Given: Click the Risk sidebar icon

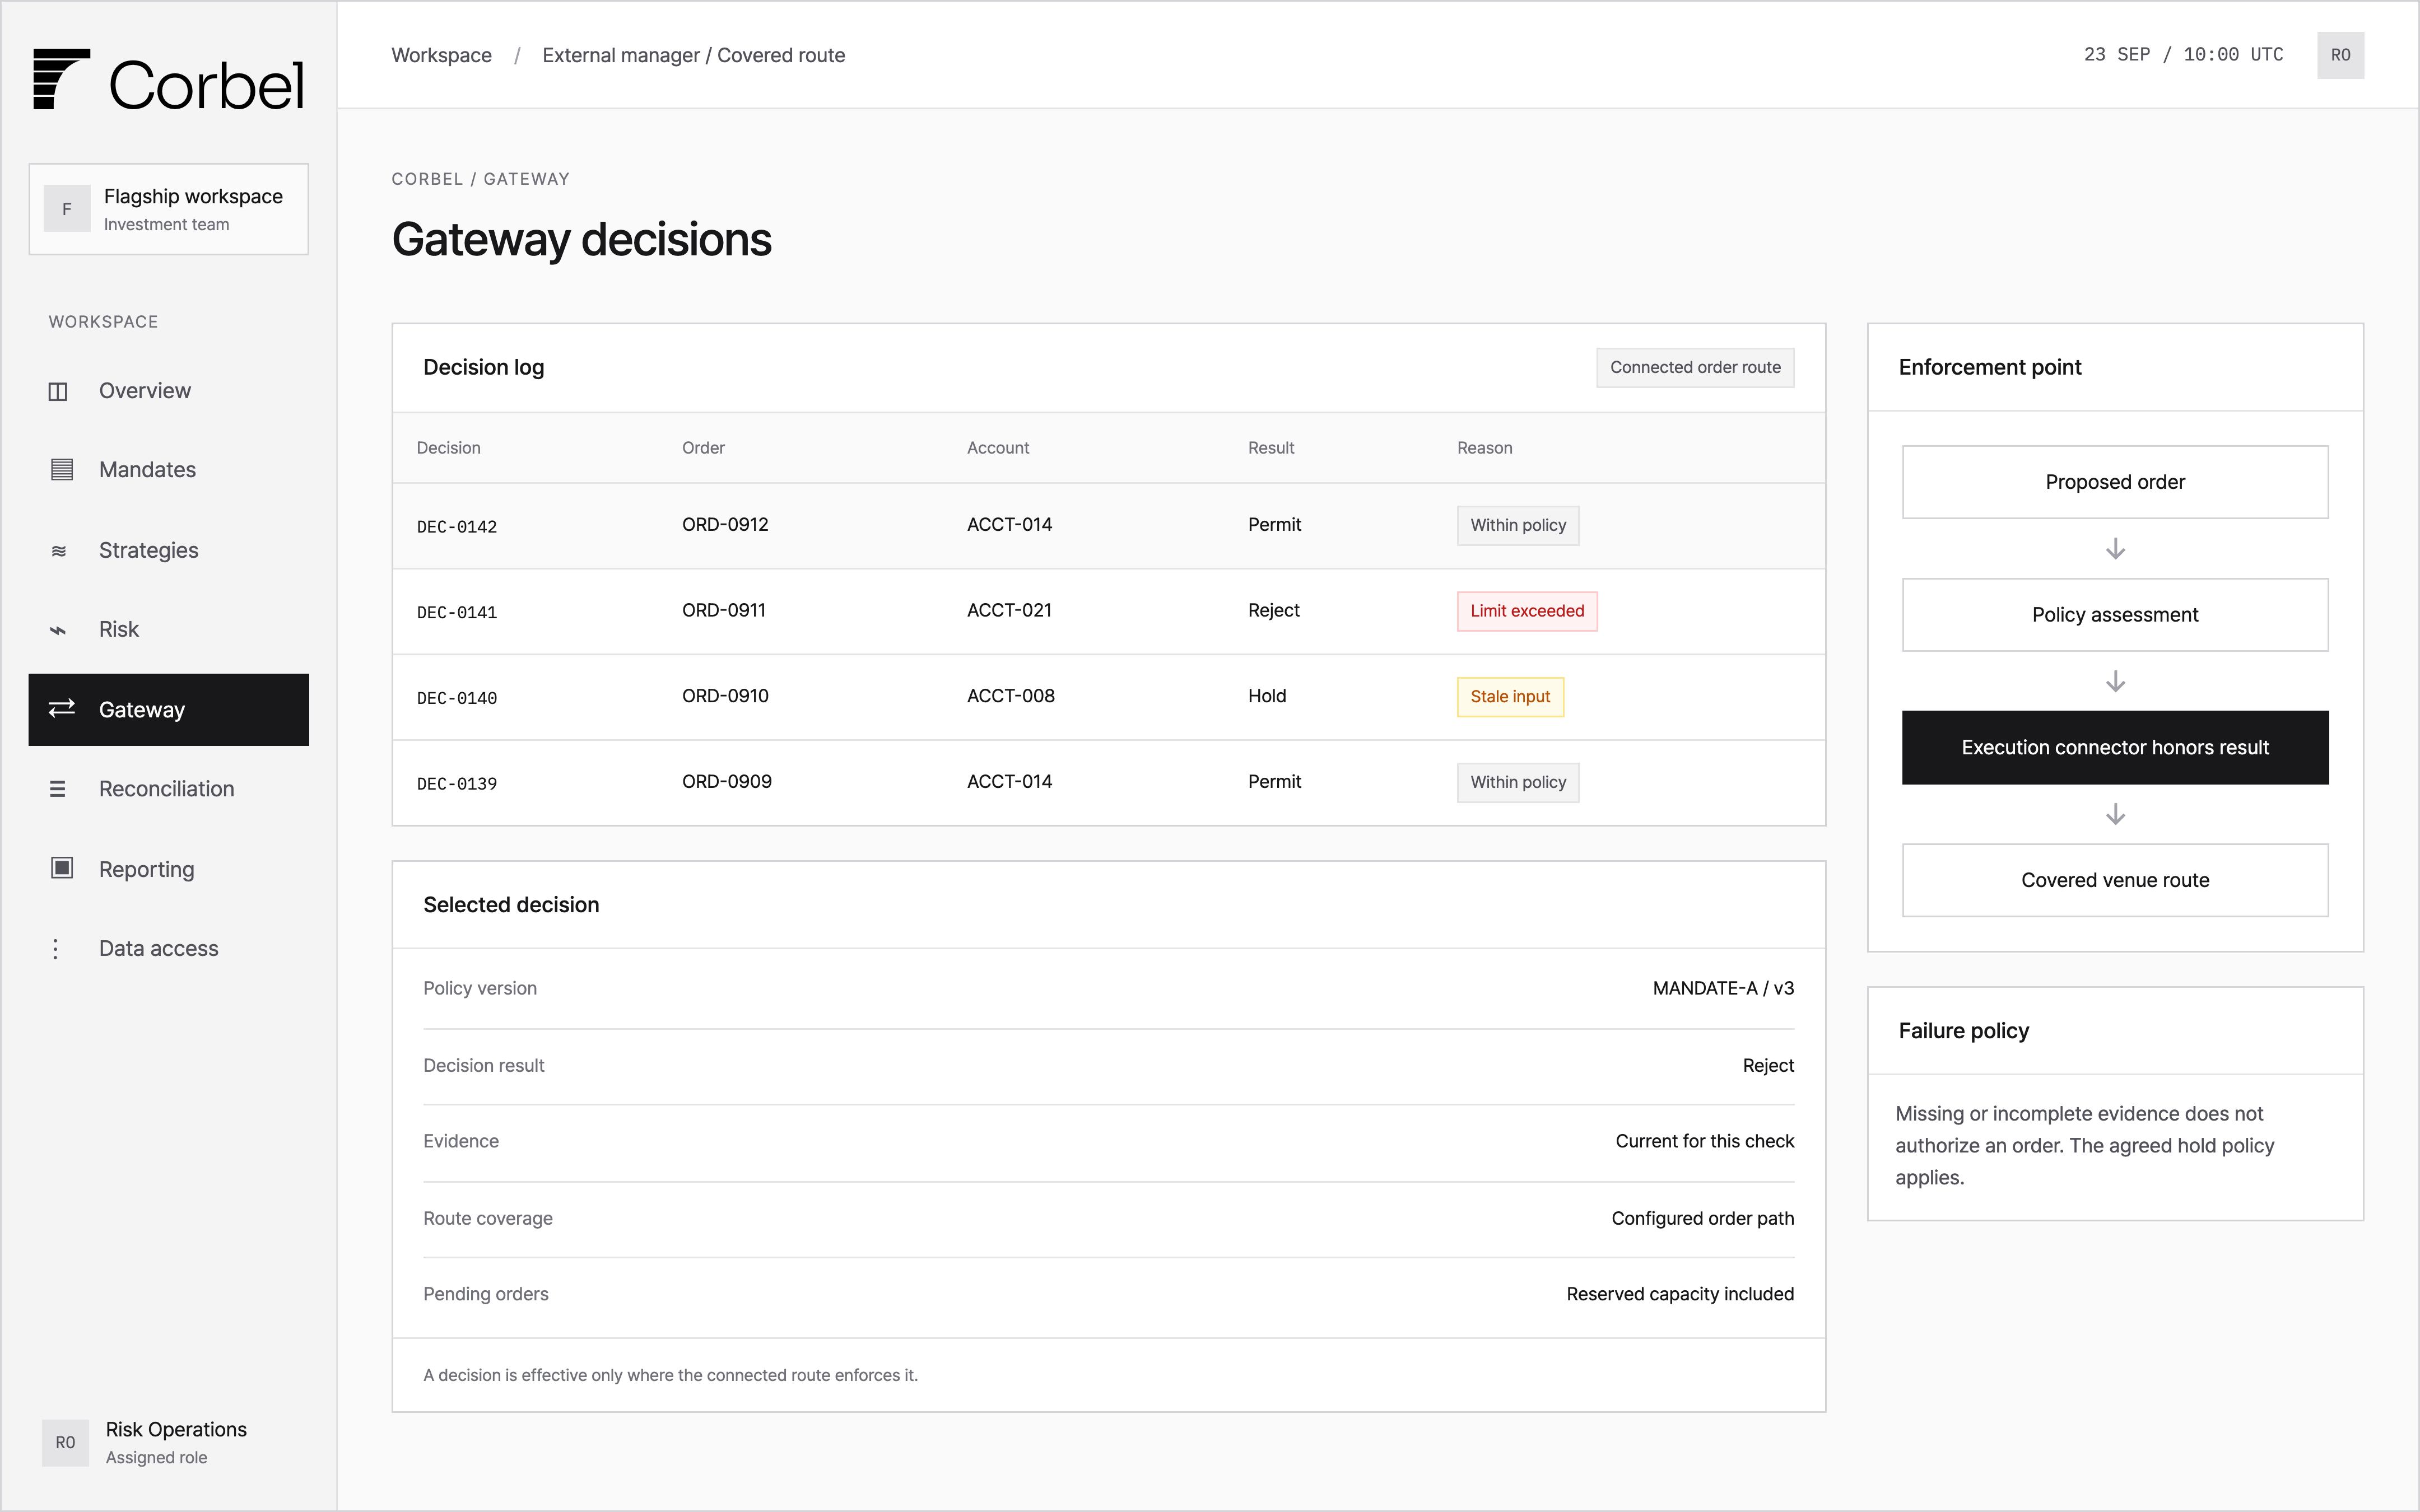Looking at the screenshot, I should 58,630.
